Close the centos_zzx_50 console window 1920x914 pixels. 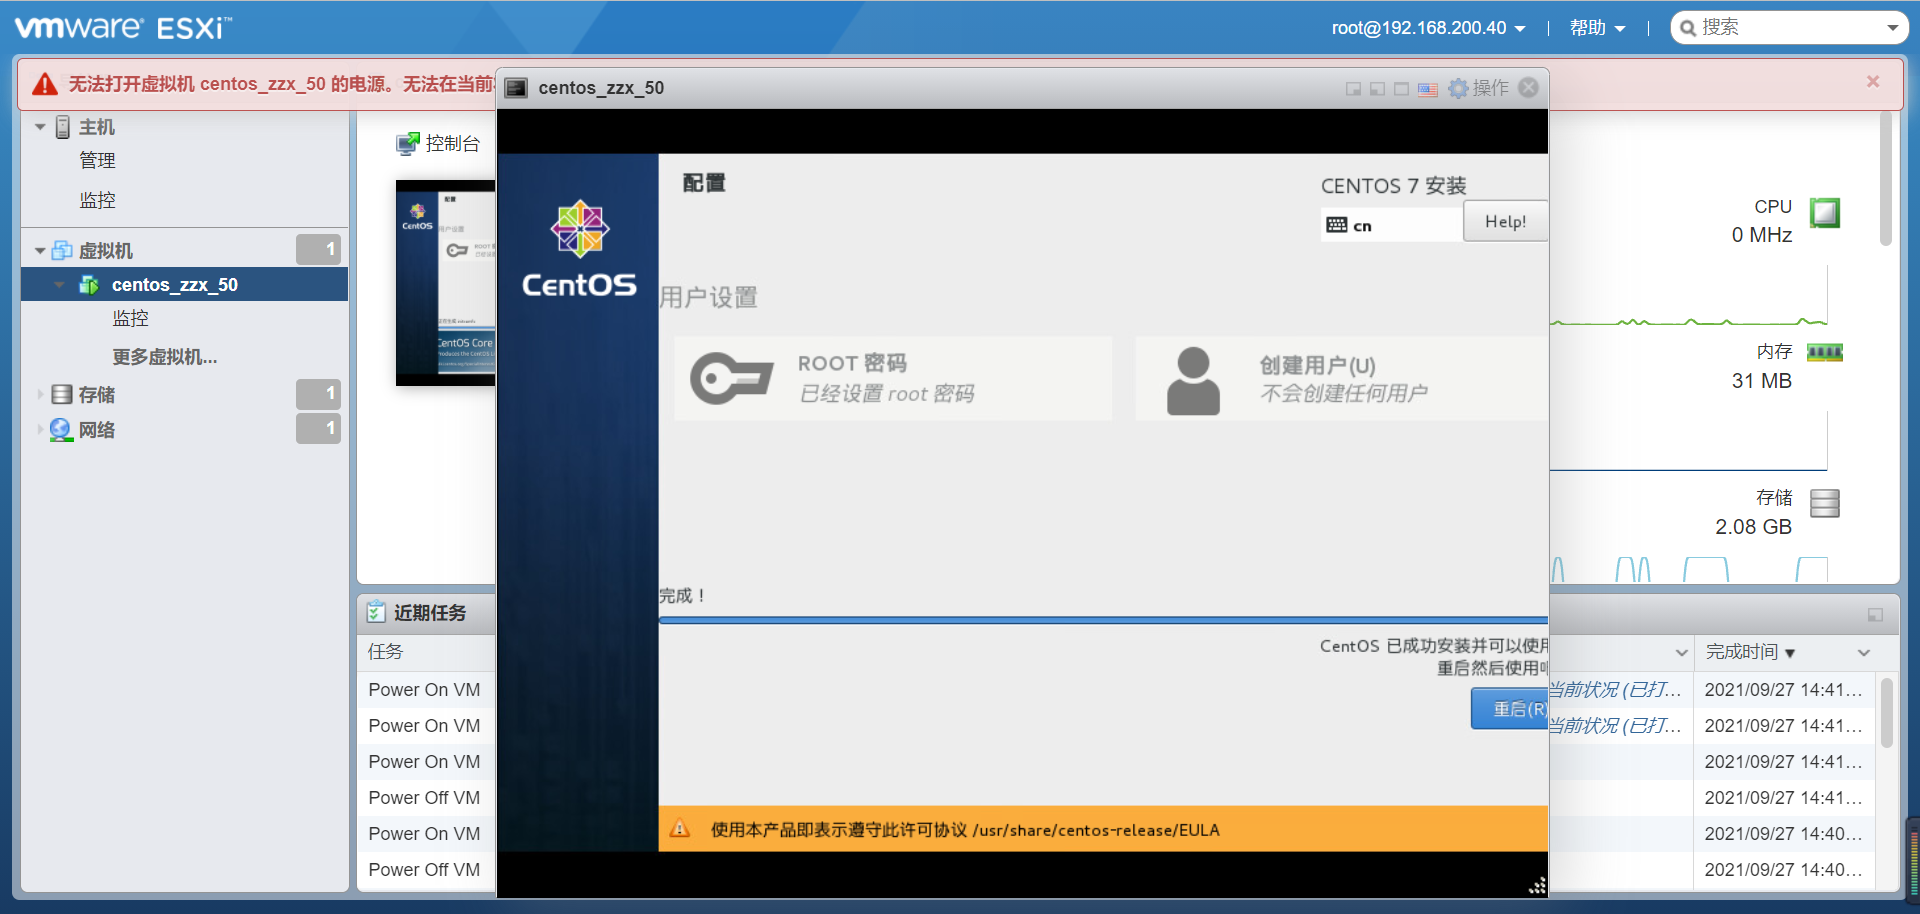tap(1528, 88)
